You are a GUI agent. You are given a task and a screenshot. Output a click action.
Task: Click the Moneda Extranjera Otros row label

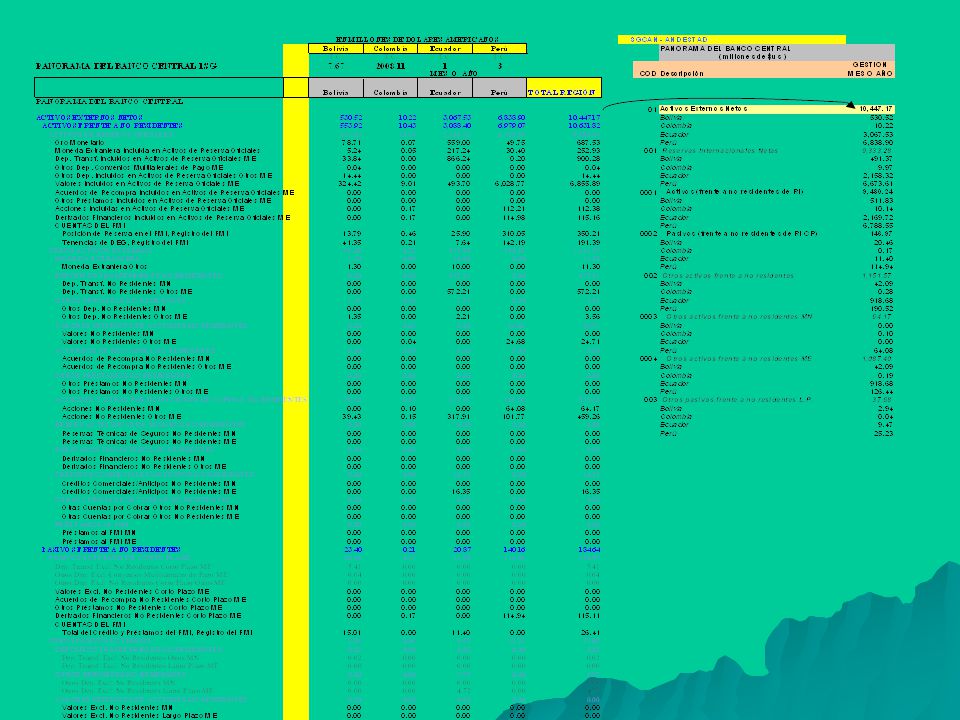(104, 266)
